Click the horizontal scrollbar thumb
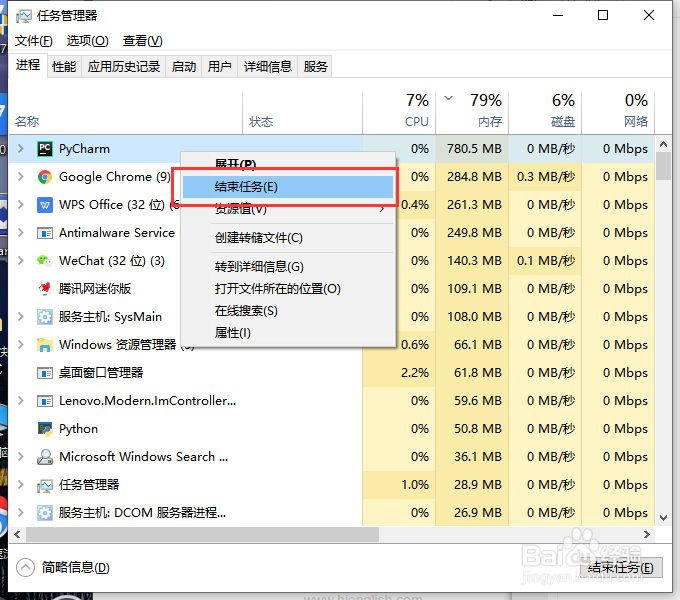 pyautogui.click(x=202, y=535)
